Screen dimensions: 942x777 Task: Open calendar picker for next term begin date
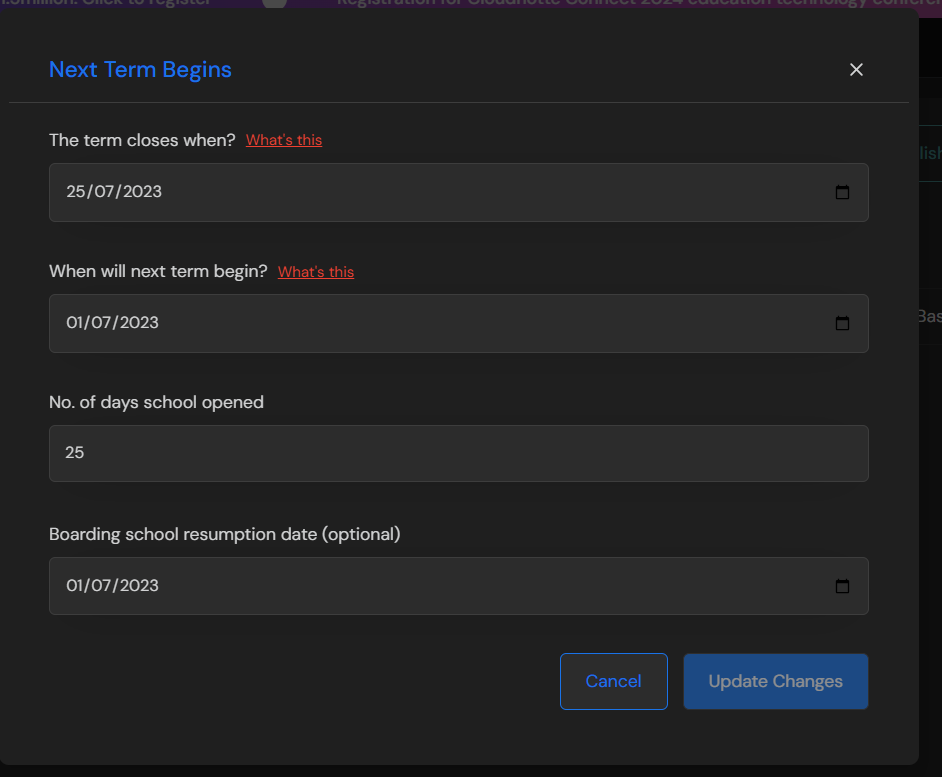coord(842,323)
